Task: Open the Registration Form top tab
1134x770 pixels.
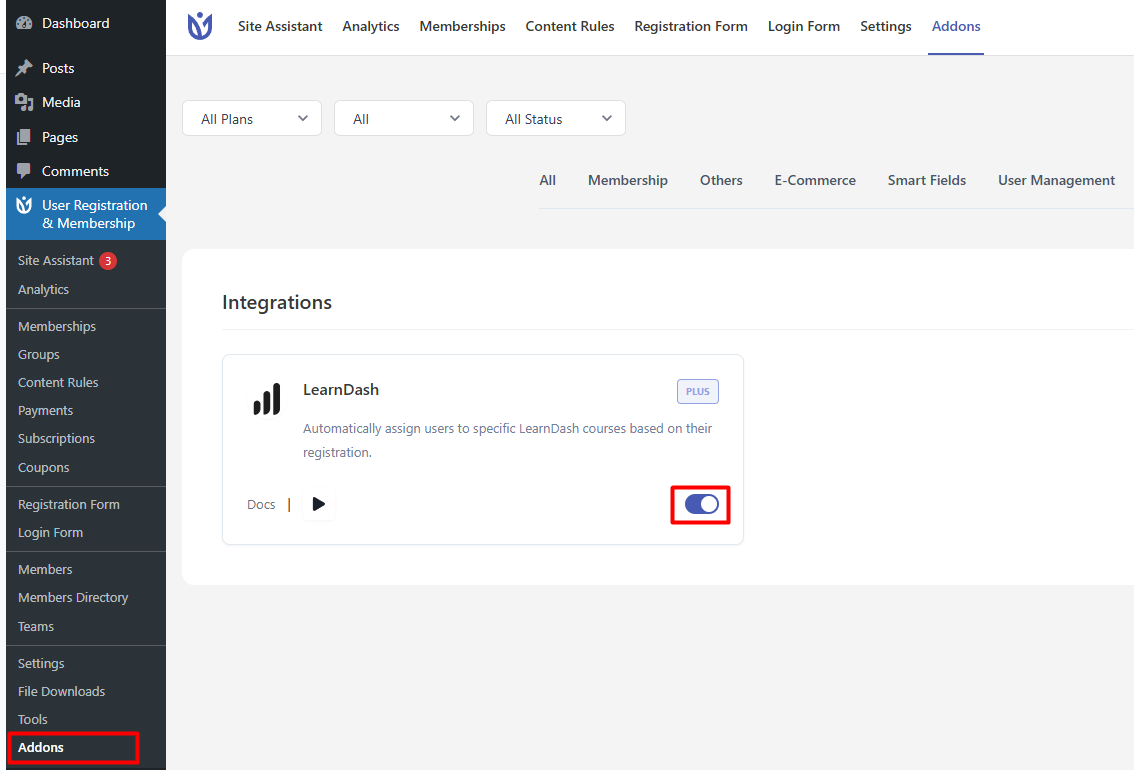Action: click(x=691, y=26)
